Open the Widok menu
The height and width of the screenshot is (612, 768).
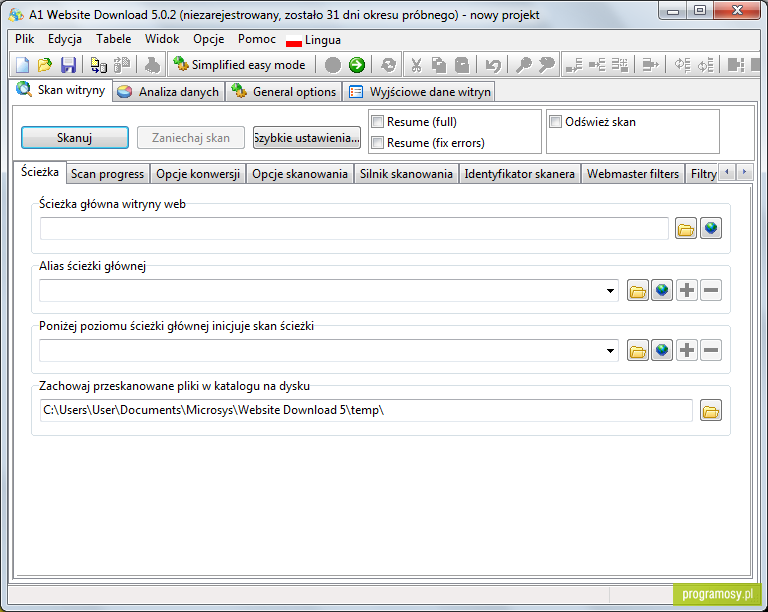tap(162, 39)
